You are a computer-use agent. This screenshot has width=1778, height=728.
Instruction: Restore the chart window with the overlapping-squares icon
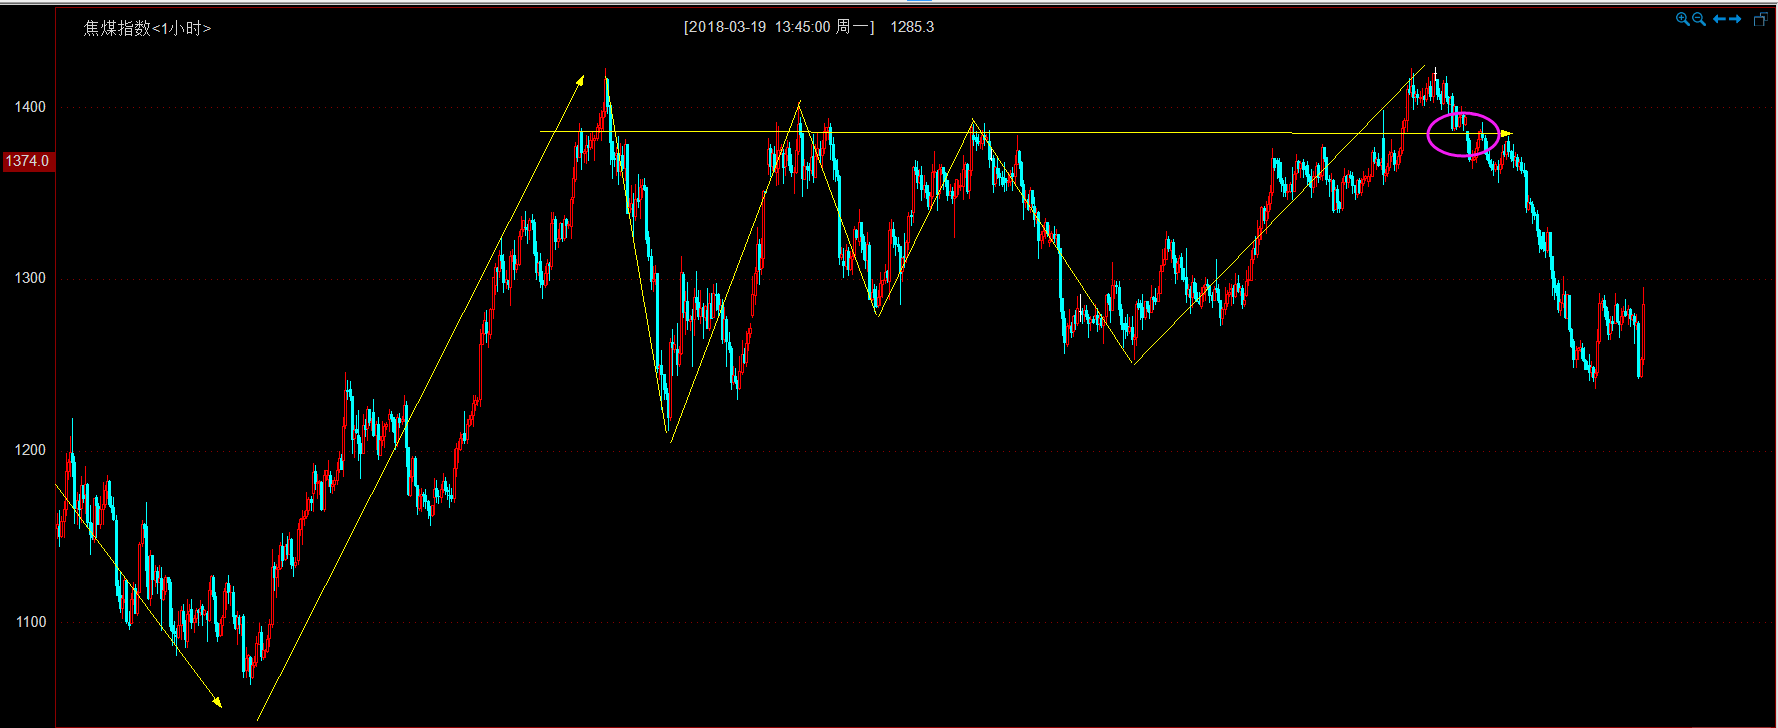click(x=1761, y=19)
